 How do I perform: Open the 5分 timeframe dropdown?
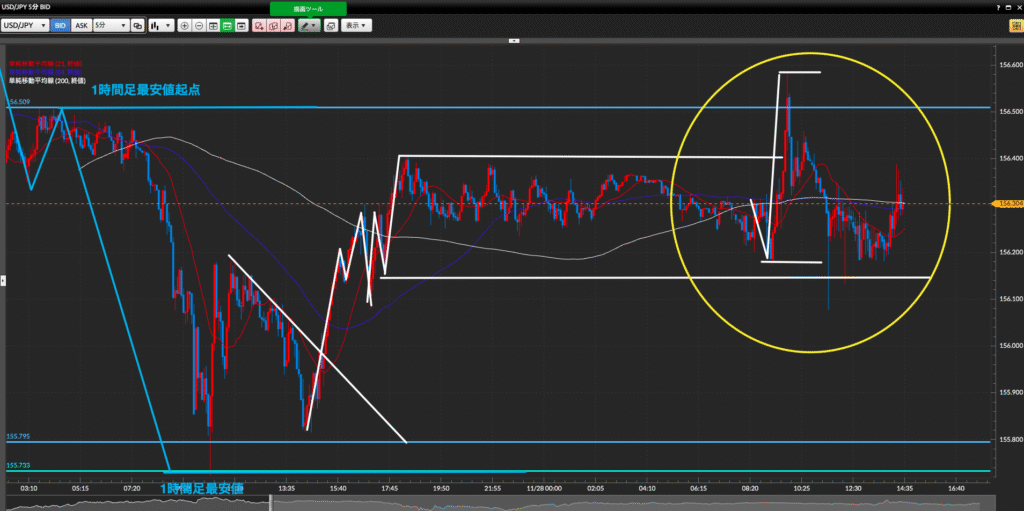click(x=110, y=25)
